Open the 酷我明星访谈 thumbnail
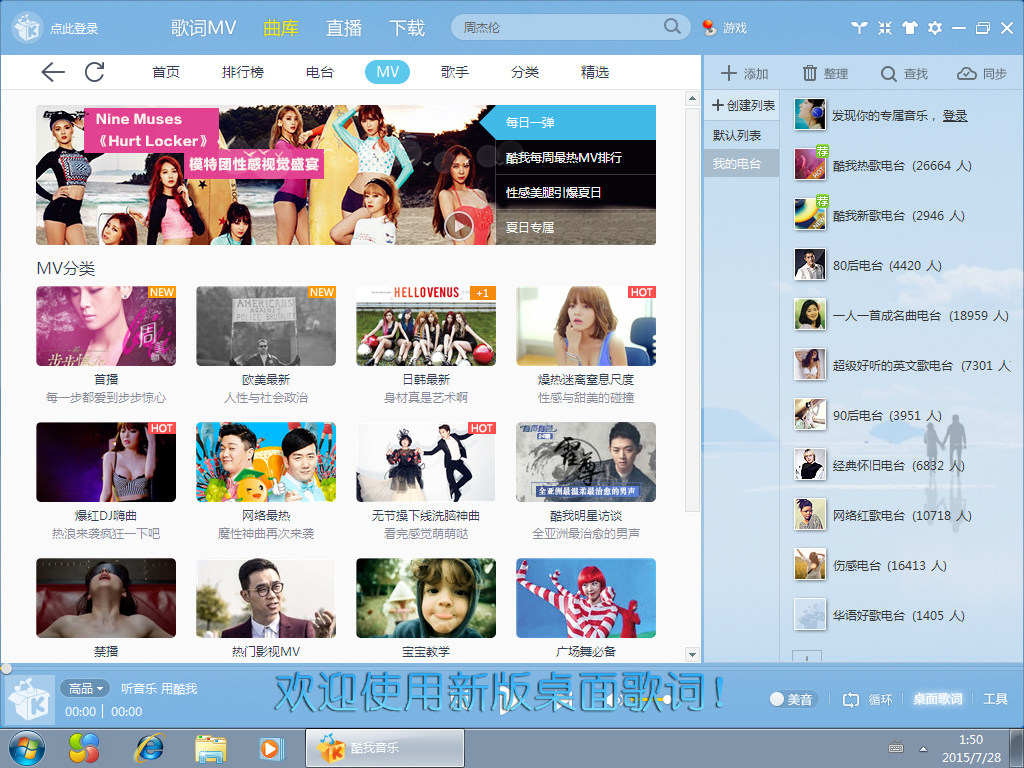This screenshot has width=1024, height=768. [586, 462]
